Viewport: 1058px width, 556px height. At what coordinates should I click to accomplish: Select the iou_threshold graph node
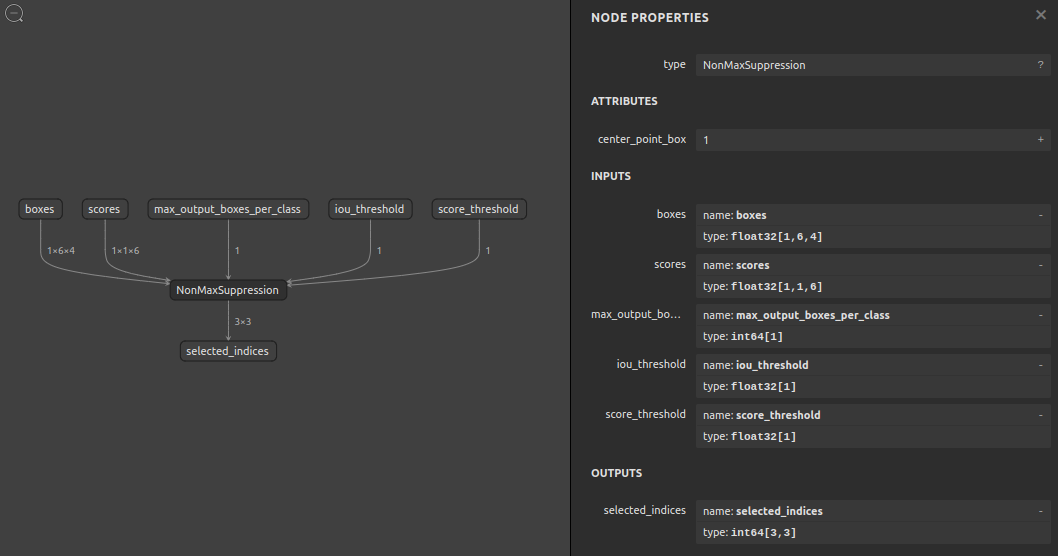(x=372, y=209)
